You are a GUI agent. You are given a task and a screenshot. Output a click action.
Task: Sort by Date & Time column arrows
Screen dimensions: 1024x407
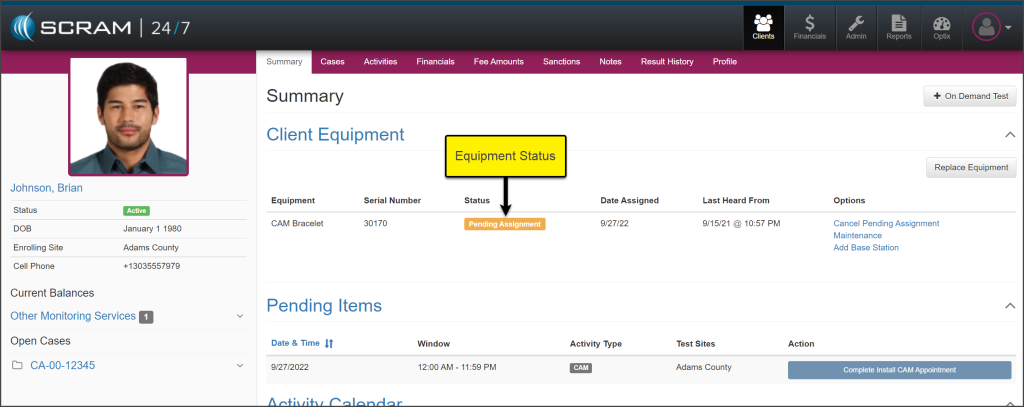329,344
